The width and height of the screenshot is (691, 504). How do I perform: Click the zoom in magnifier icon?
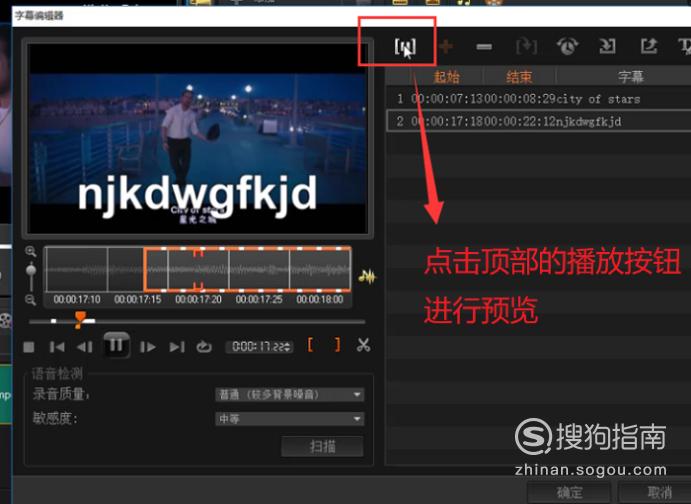[30, 252]
